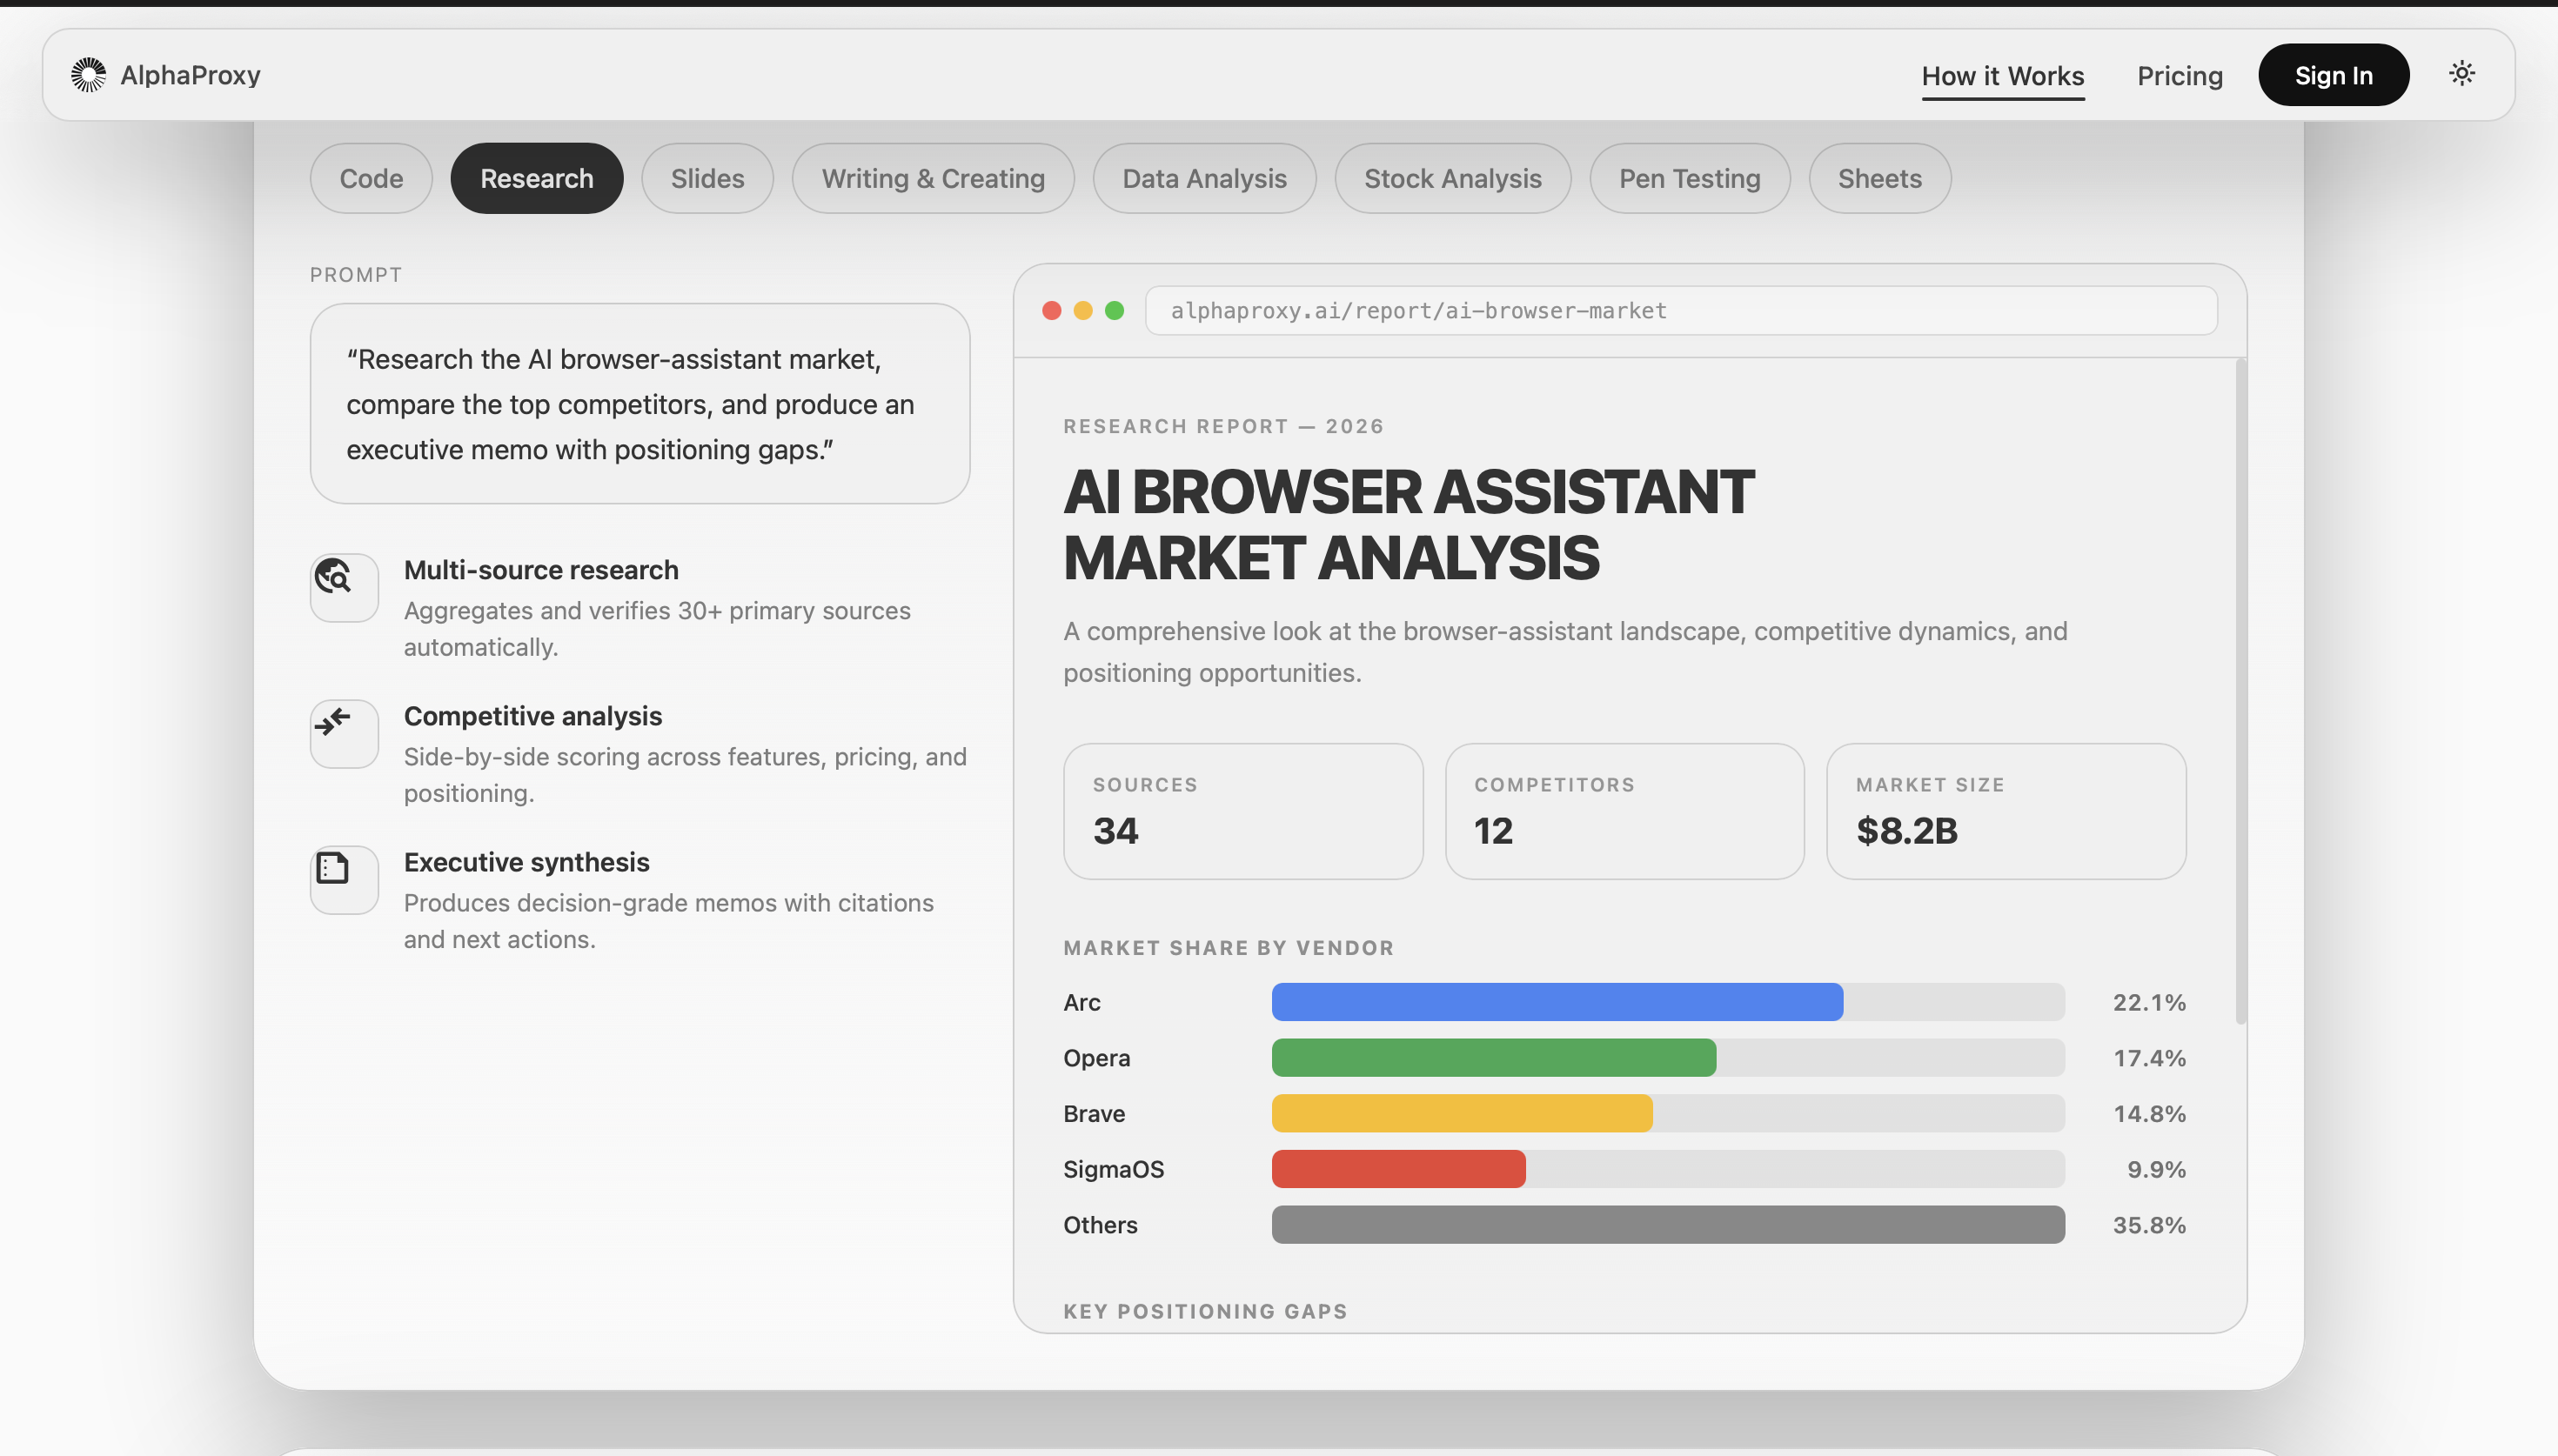Click the Competitors 12 stat card
The width and height of the screenshot is (2558, 1456).
[1624, 811]
